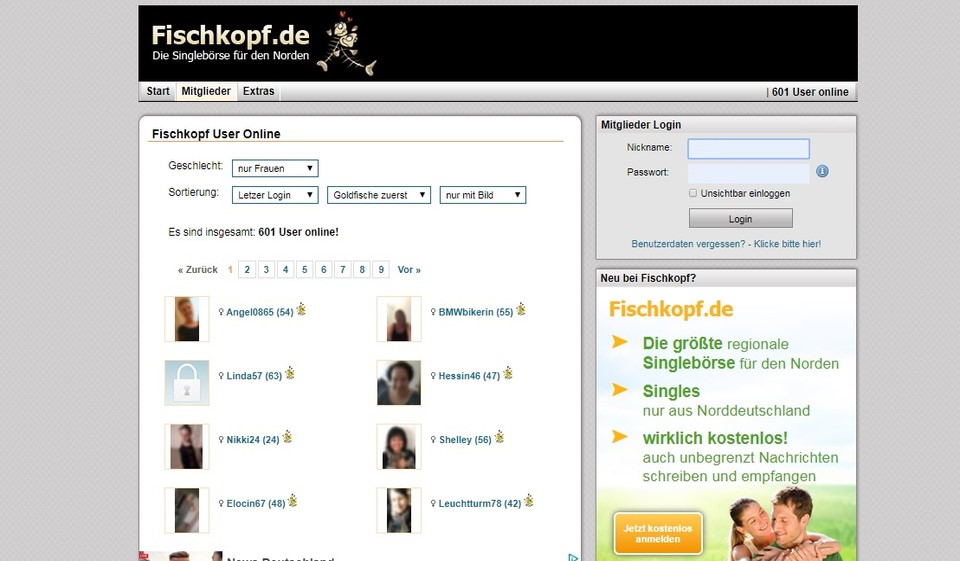Image resolution: width=960 pixels, height=561 pixels.
Task: Click the blue info icon beside Passwort
Action: (x=822, y=172)
